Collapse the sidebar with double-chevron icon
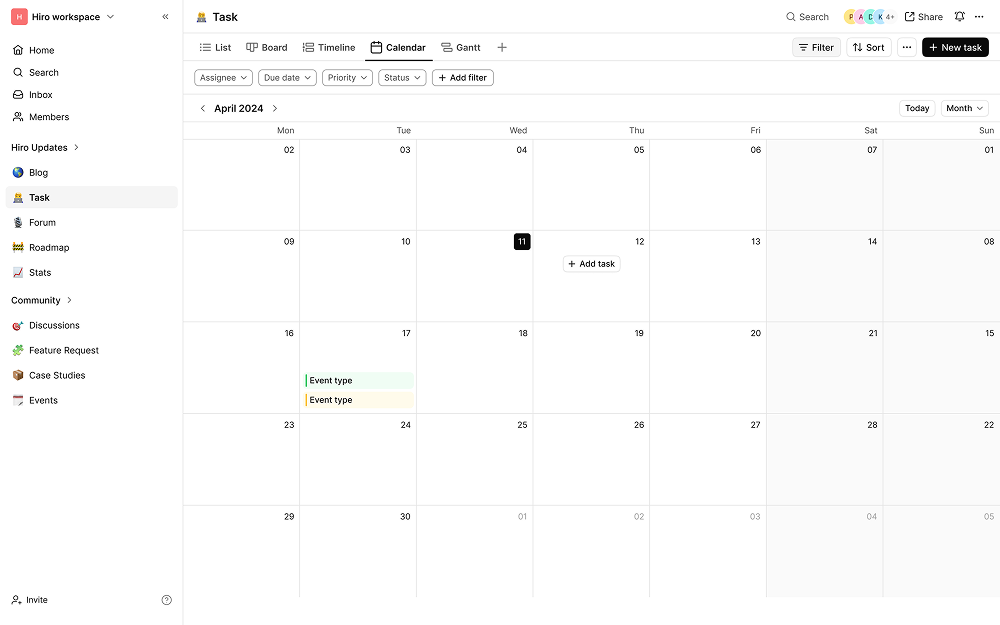This screenshot has height=625, width=1000. click(x=165, y=17)
